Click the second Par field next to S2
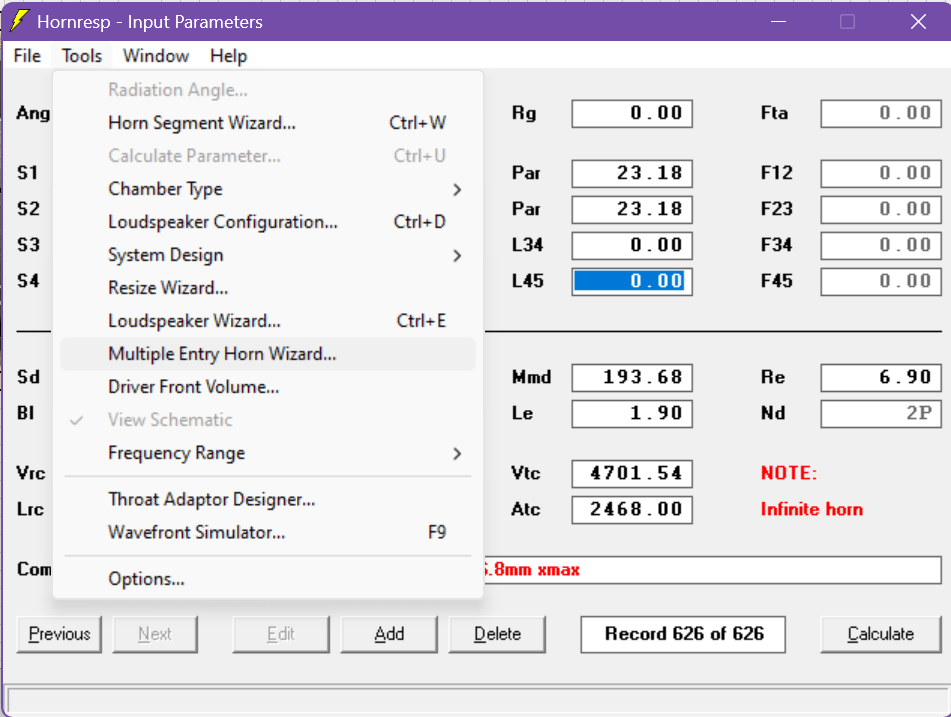The height and width of the screenshot is (717, 951). coord(632,209)
